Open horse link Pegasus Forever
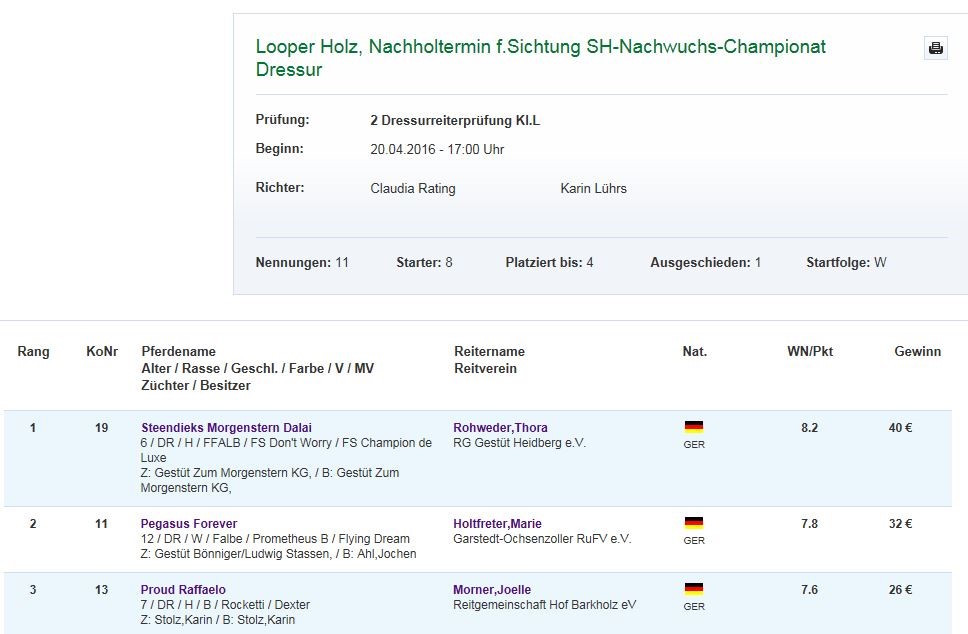The height and width of the screenshot is (634, 968). click(x=189, y=524)
